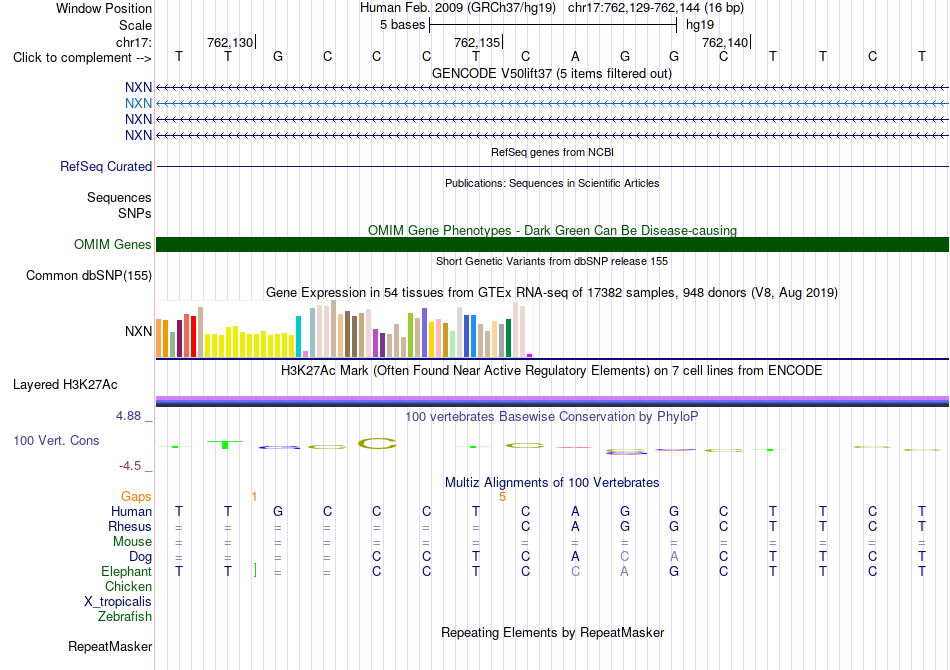
Task: Click the orange gap number 5
Action: [502, 497]
